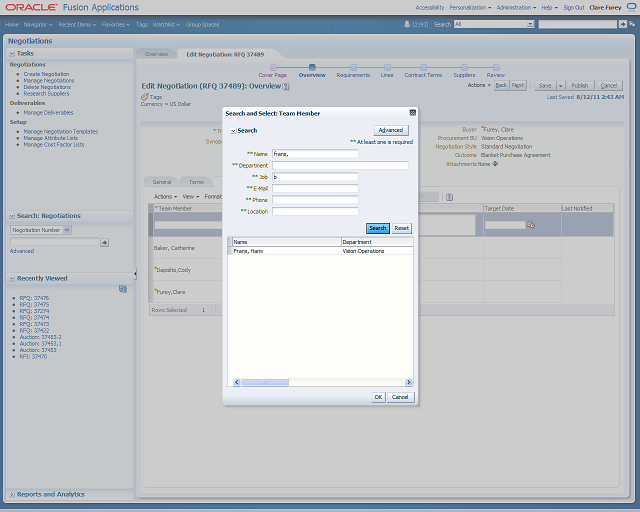The height and width of the screenshot is (512, 640).
Task: Click OK in the Team Member dialog
Action: [x=378, y=397]
